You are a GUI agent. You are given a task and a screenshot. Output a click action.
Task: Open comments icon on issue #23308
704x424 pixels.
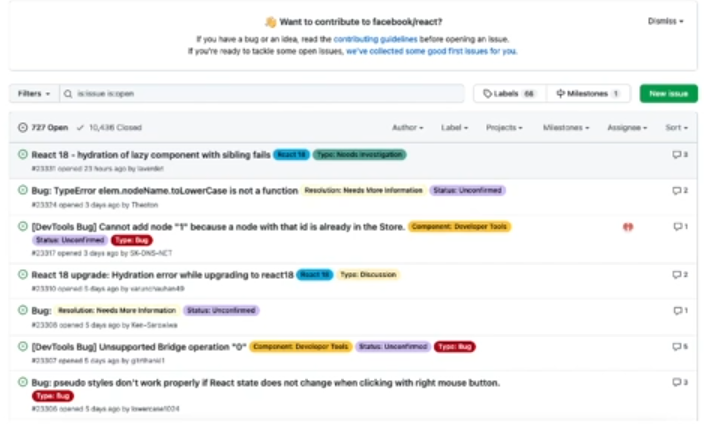[681, 310]
